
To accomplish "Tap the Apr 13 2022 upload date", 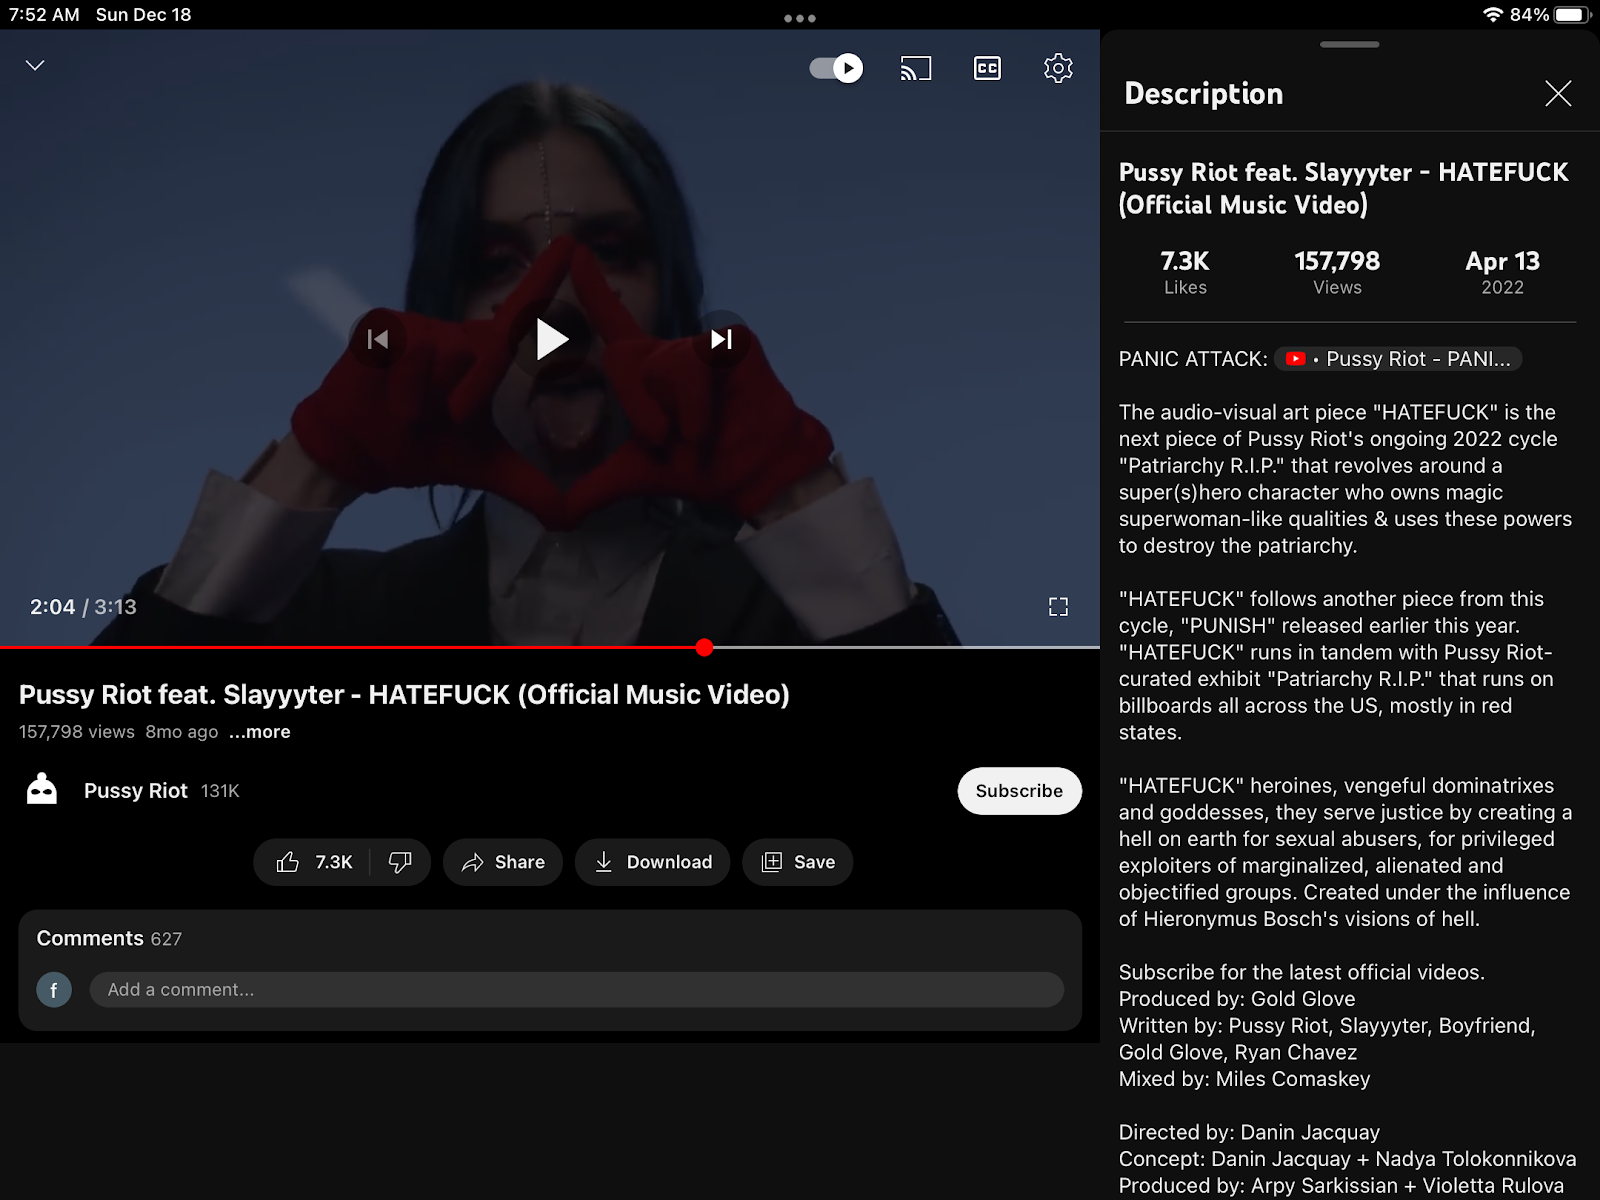I will click(1502, 273).
